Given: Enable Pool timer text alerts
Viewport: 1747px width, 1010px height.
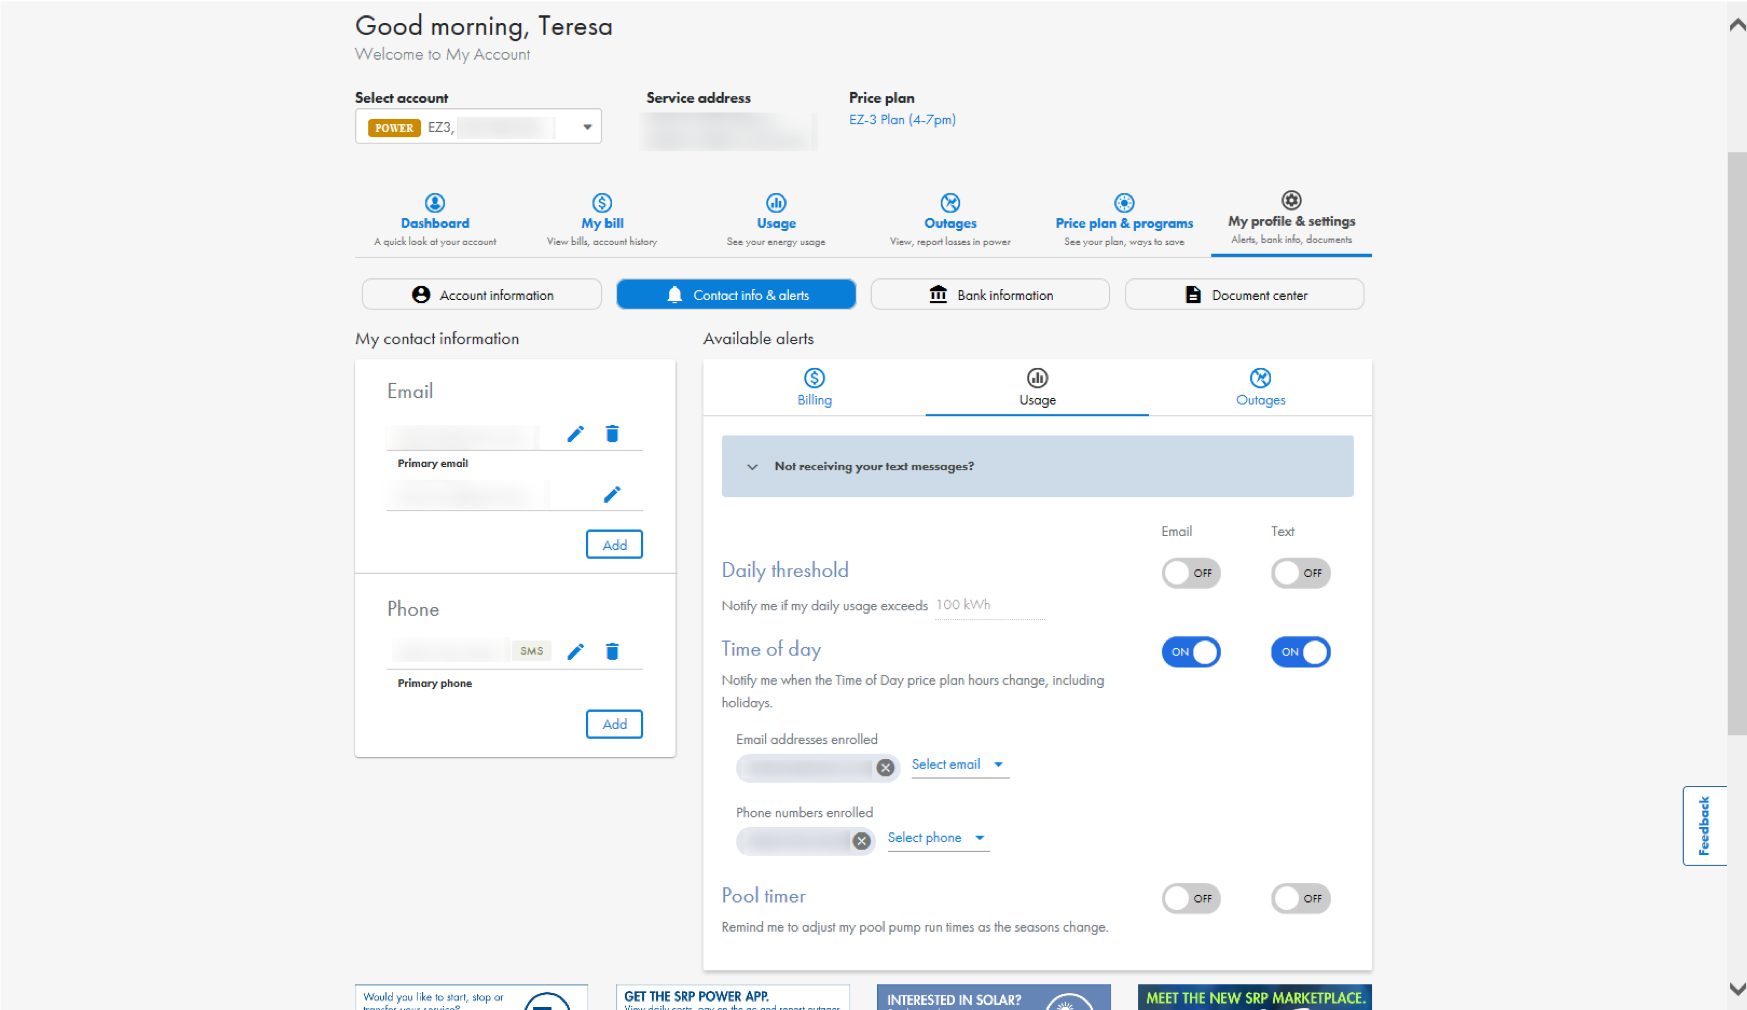Looking at the screenshot, I should (1300, 898).
